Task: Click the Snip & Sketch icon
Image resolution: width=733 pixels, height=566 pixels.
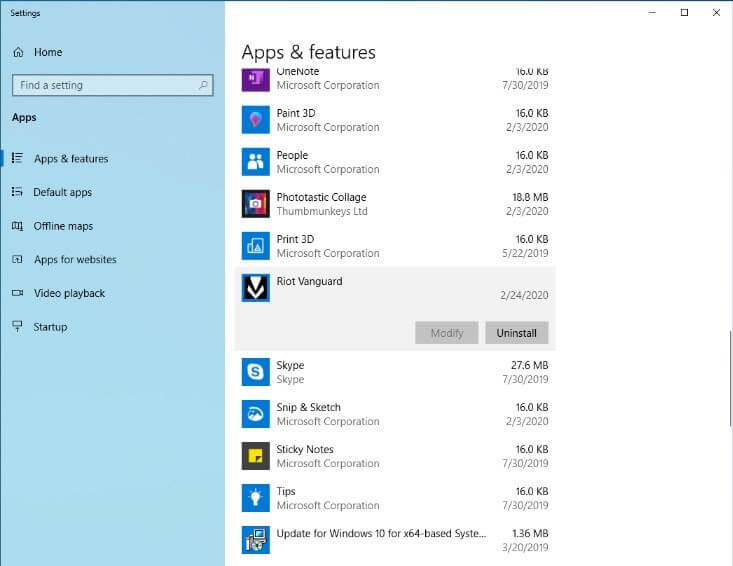Action: 256,414
